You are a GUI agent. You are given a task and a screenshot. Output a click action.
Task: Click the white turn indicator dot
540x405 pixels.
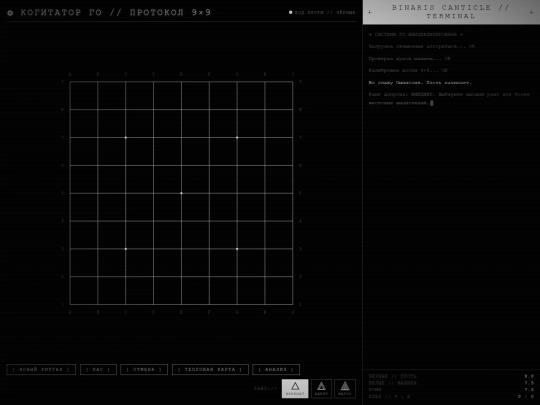click(290, 12)
